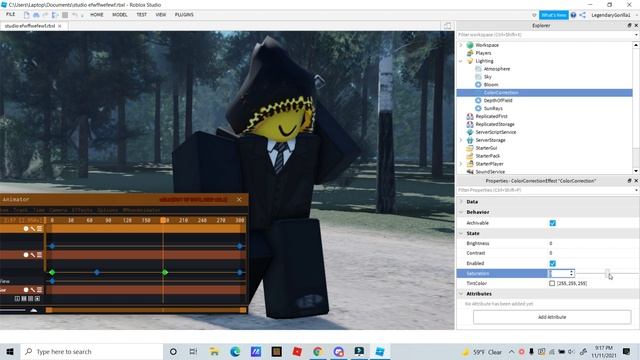Select the Players icon in Explorer
This screenshot has height=360, width=640.
click(470, 53)
